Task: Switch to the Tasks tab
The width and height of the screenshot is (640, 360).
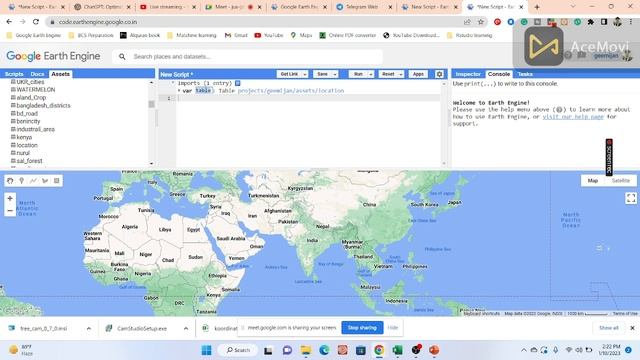Action: click(x=525, y=74)
